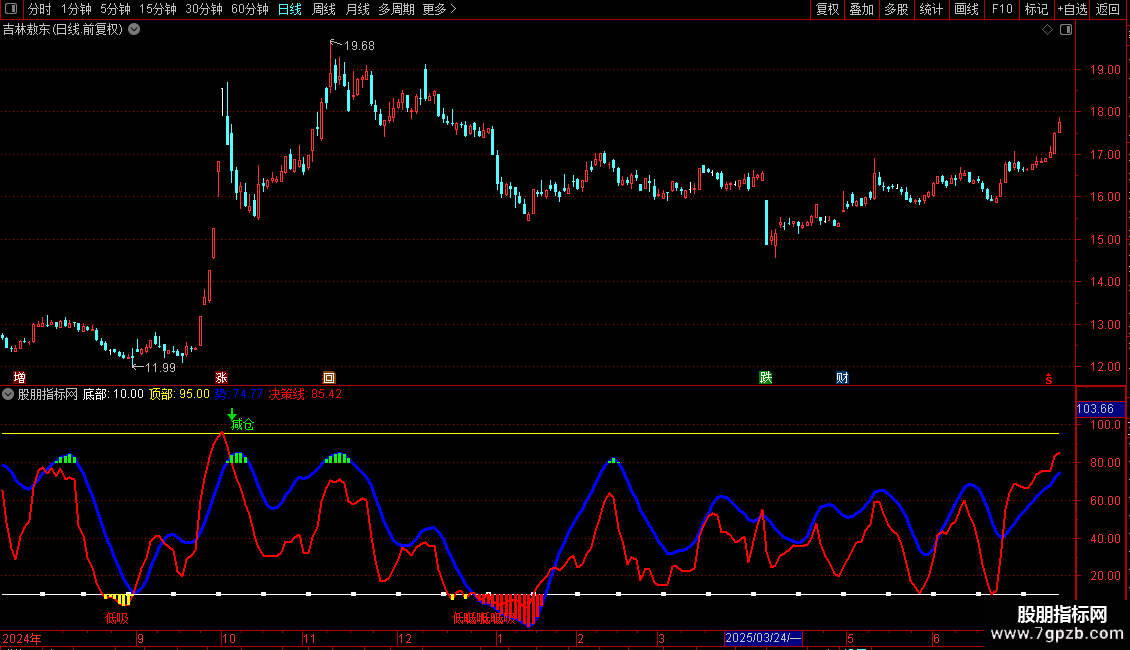Expand the 股朋指标网 indicator dropdown
Image resolution: width=1130 pixels, height=650 pixels.
[x=8, y=394]
